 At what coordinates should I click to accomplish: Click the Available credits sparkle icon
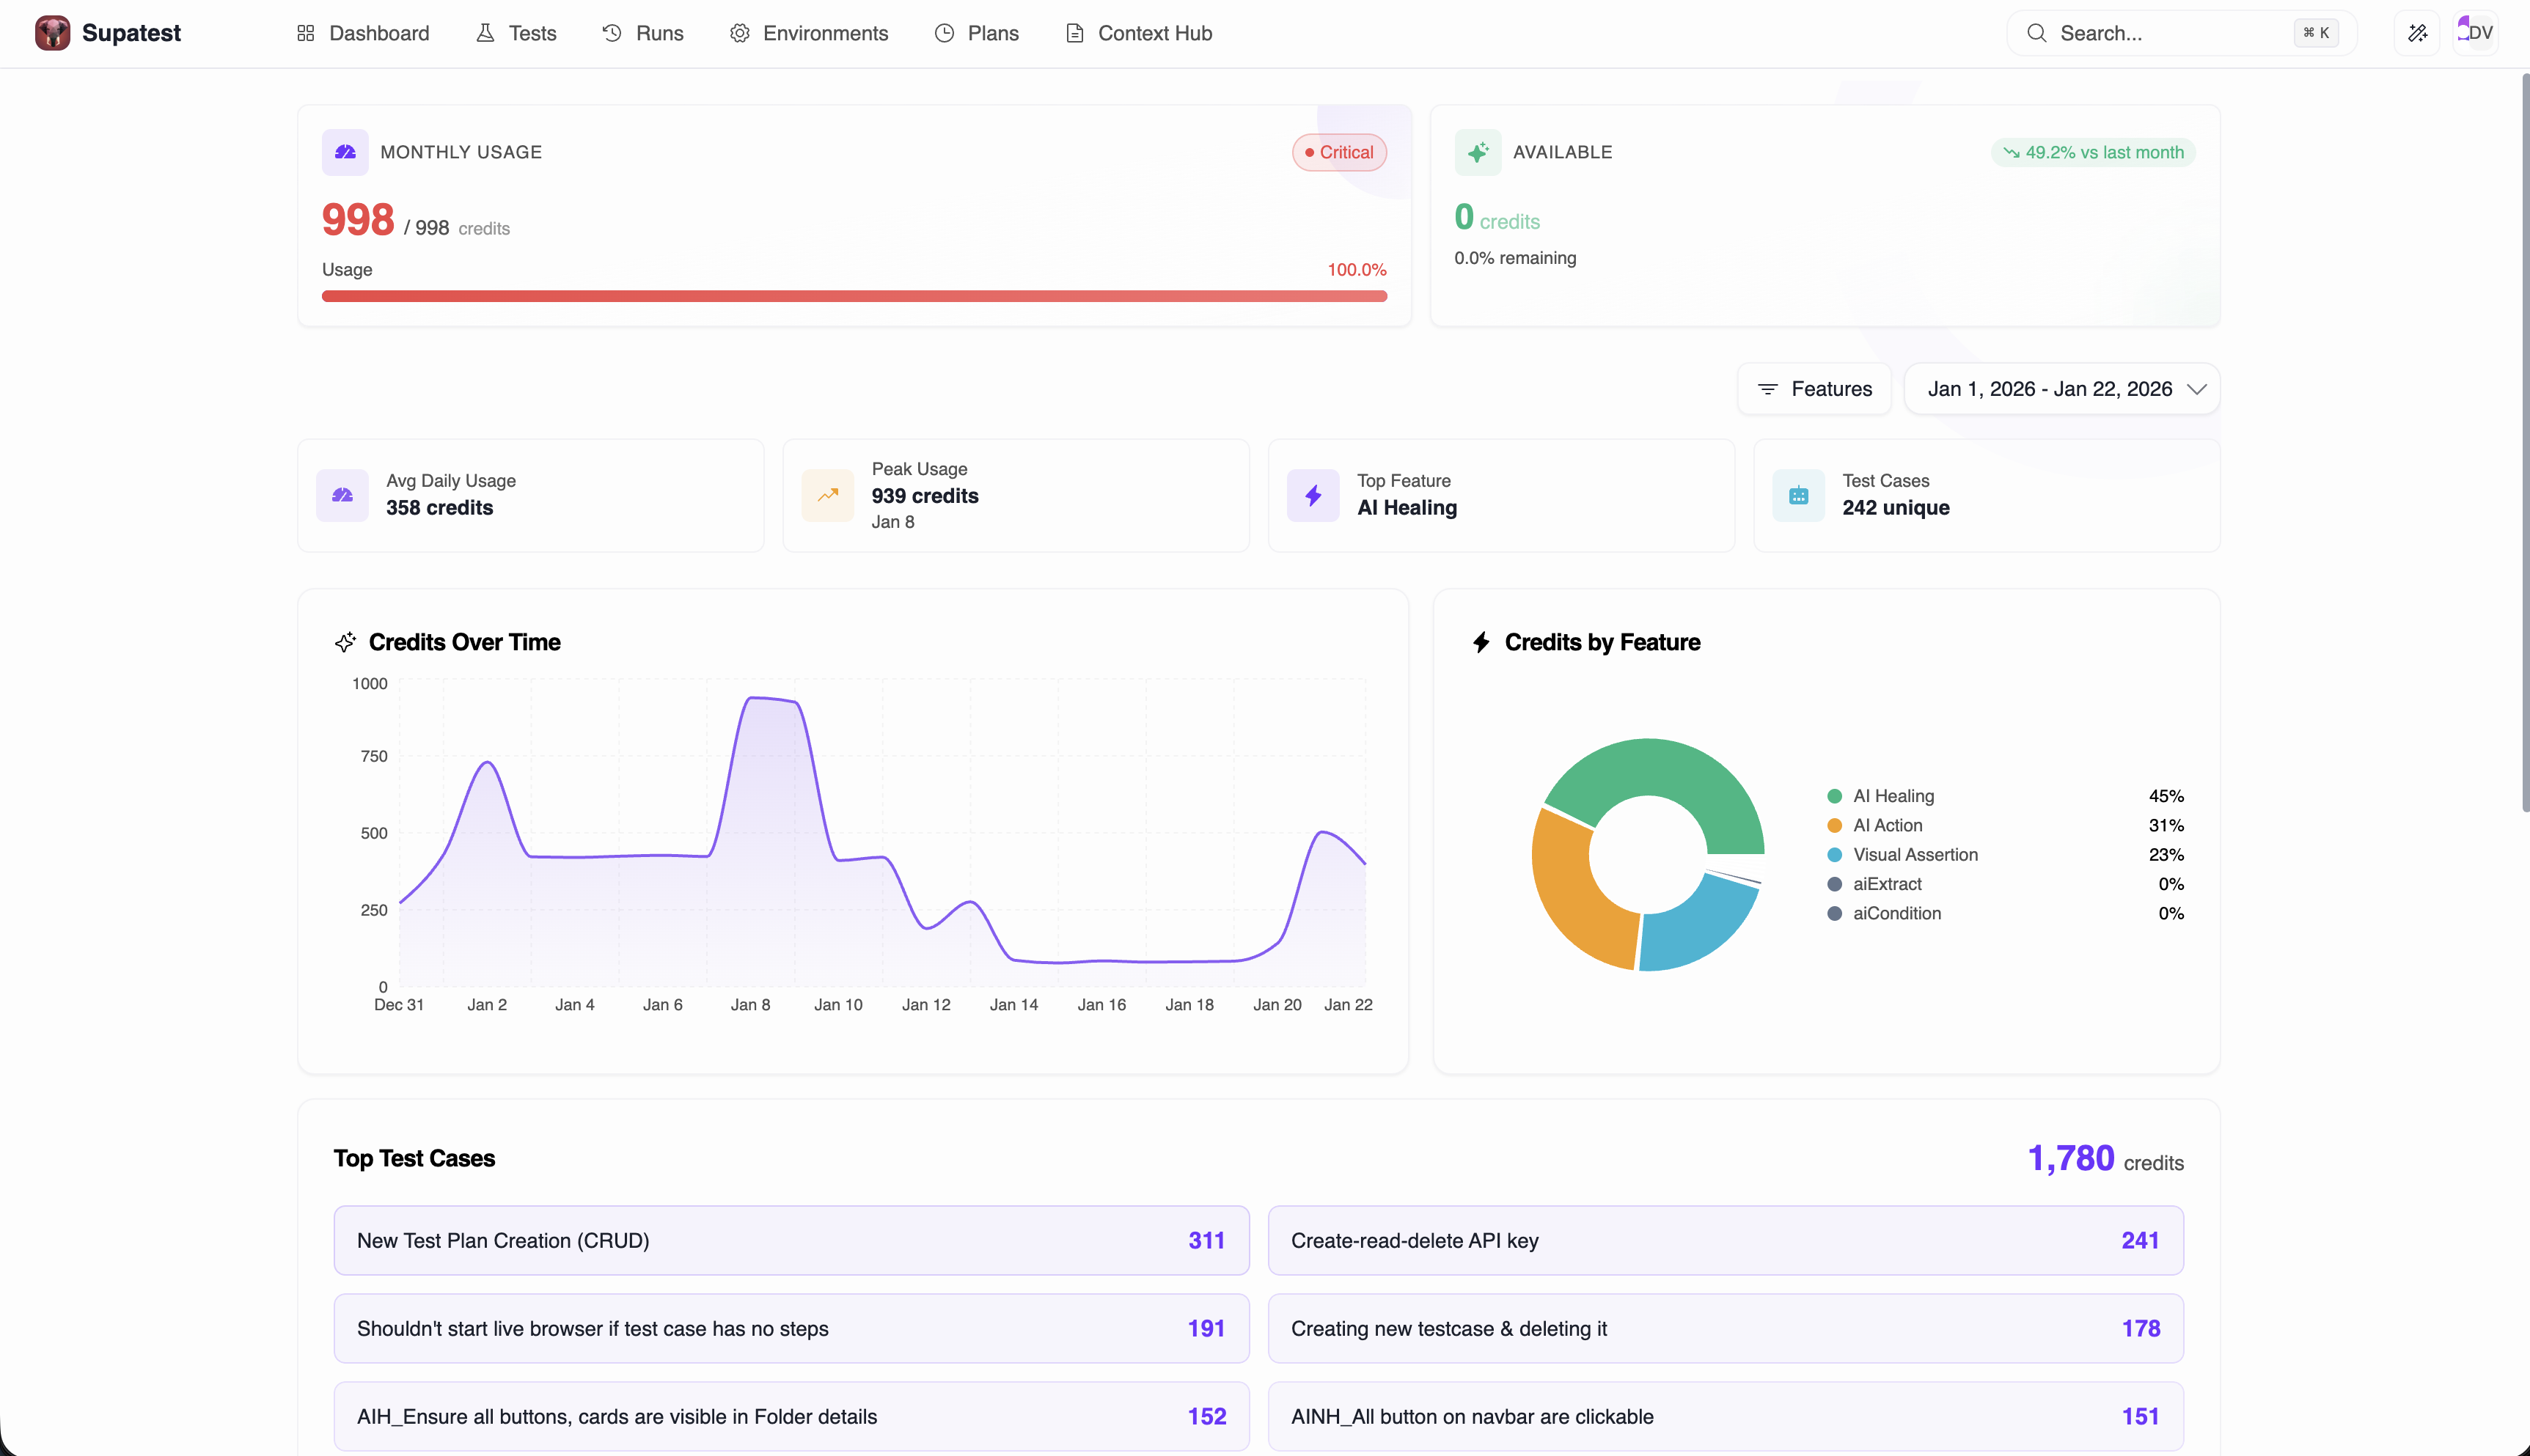1477,152
